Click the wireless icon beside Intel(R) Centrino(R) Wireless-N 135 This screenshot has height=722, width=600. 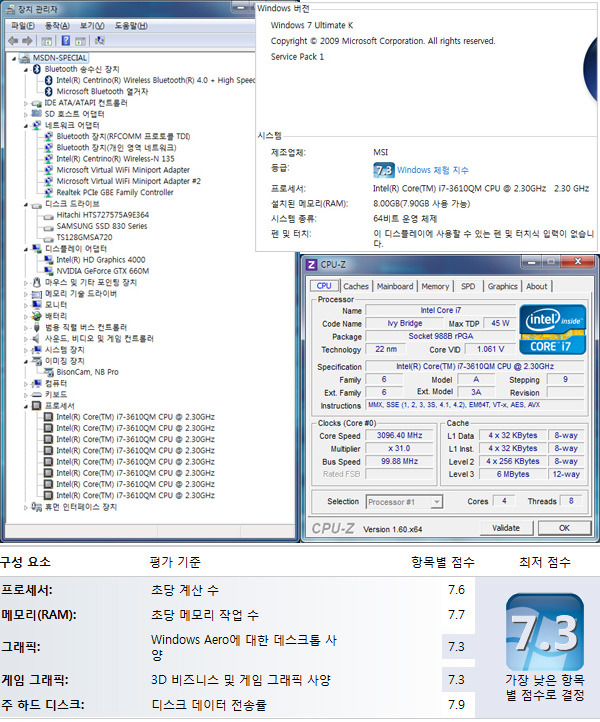coord(48,159)
